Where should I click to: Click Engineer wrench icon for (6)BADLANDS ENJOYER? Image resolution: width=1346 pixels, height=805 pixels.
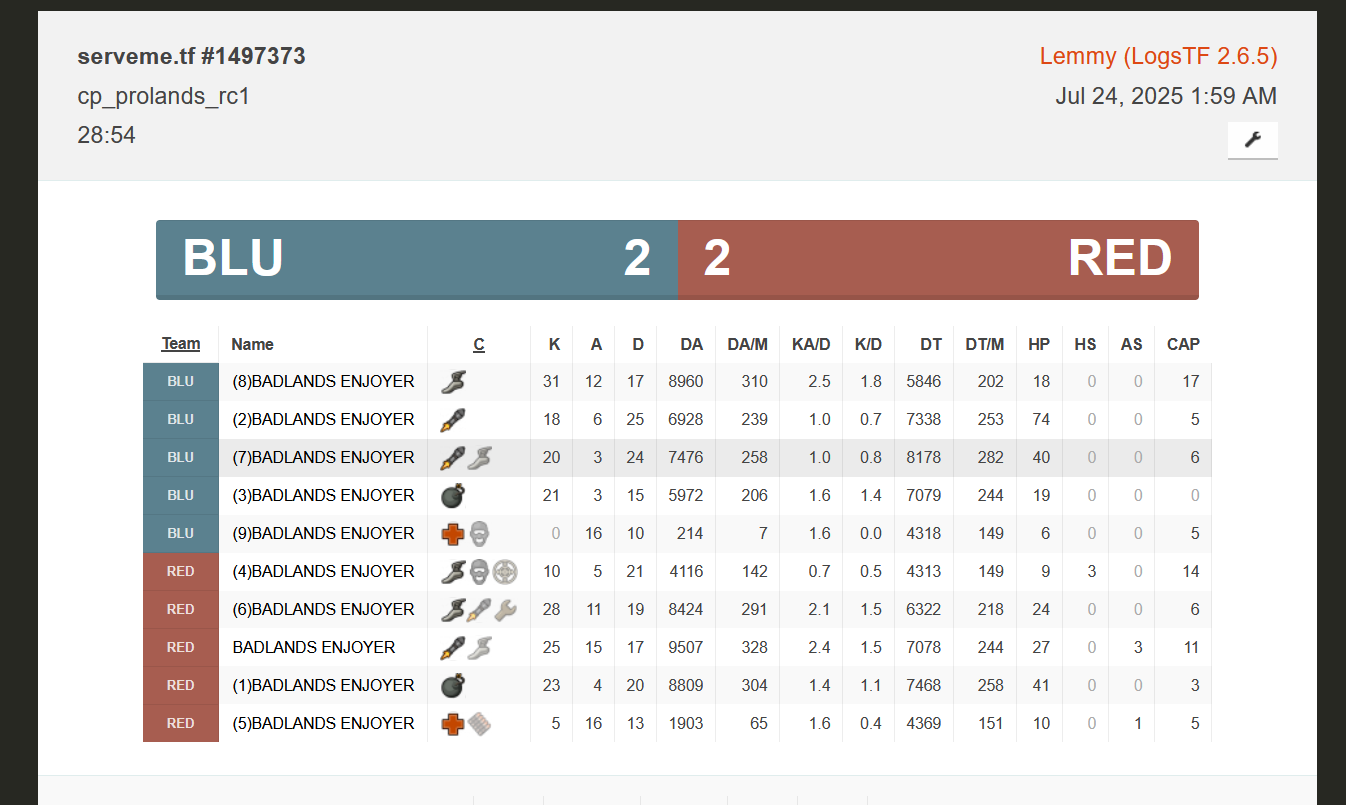tap(505, 609)
